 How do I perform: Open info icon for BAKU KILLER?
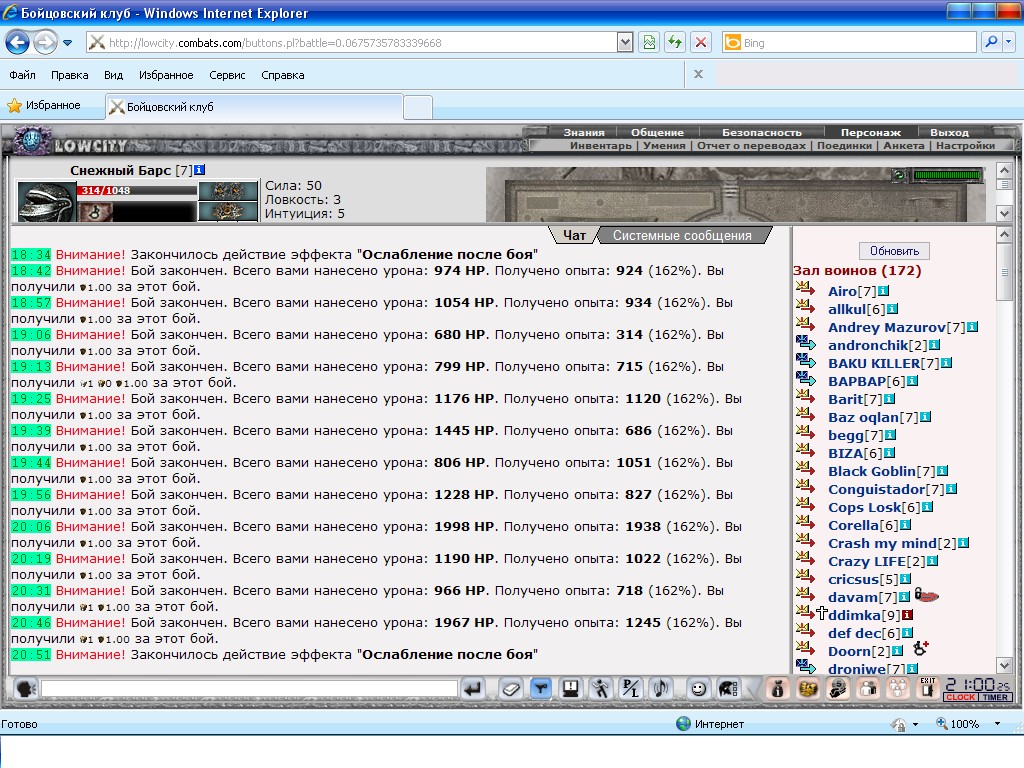click(946, 362)
